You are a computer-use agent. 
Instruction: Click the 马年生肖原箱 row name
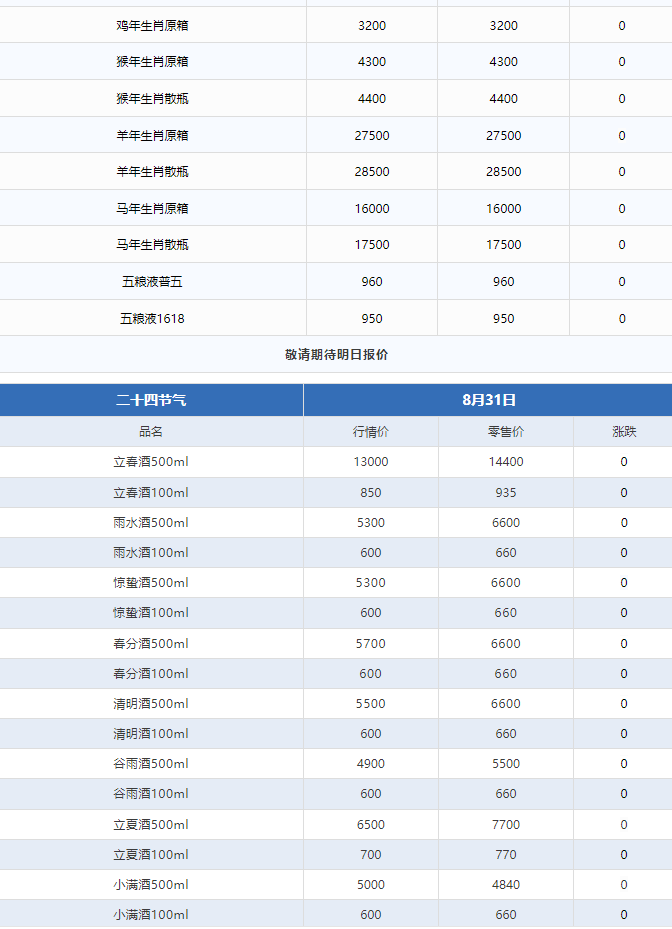click(152, 208)
